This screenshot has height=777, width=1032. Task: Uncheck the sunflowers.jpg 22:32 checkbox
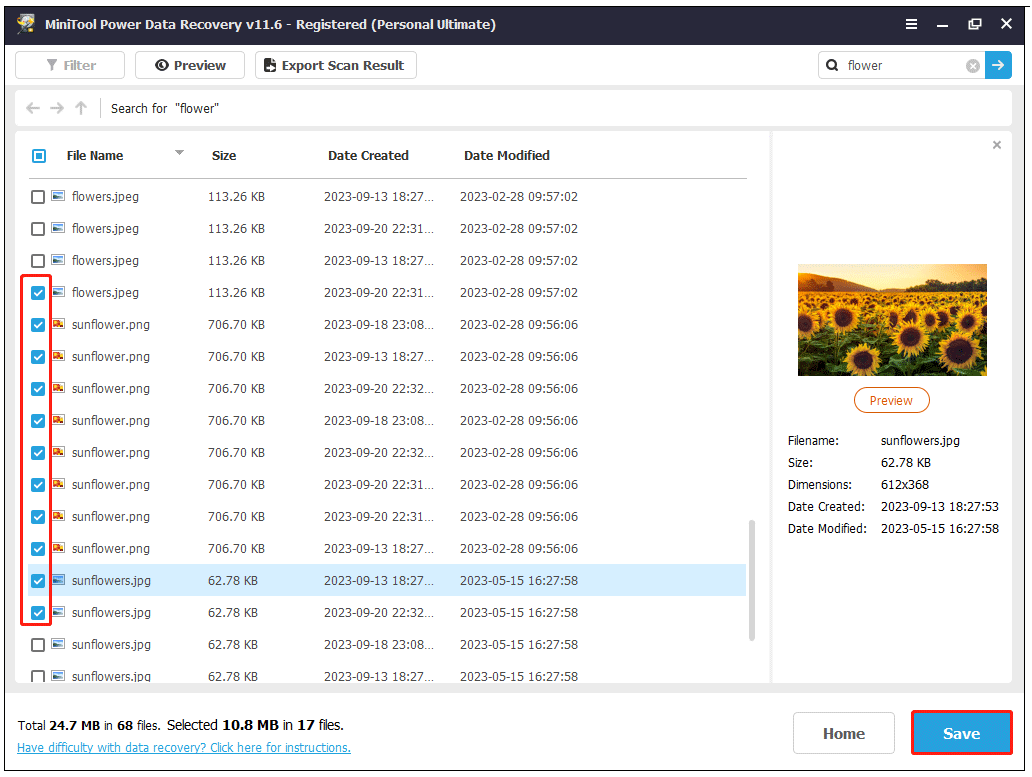pyautogui.click(x=38, y=613)
